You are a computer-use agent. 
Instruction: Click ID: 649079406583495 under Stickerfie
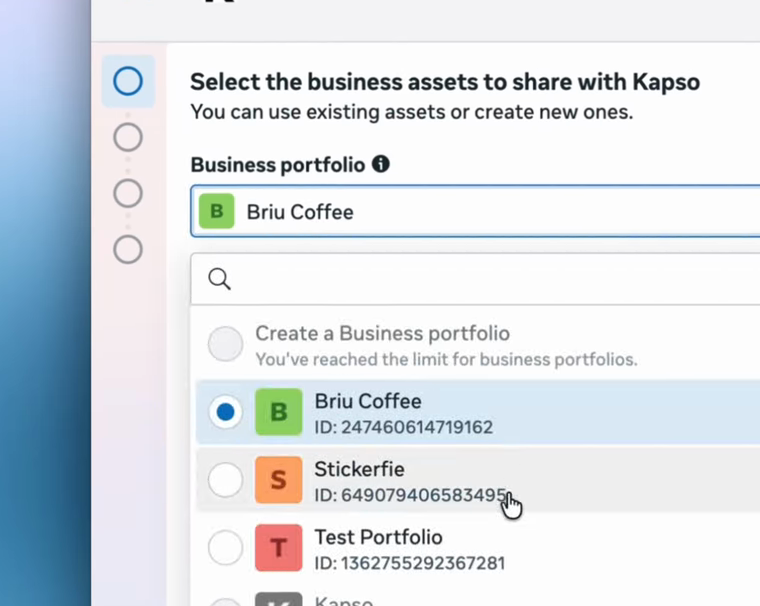coord(410,495)
